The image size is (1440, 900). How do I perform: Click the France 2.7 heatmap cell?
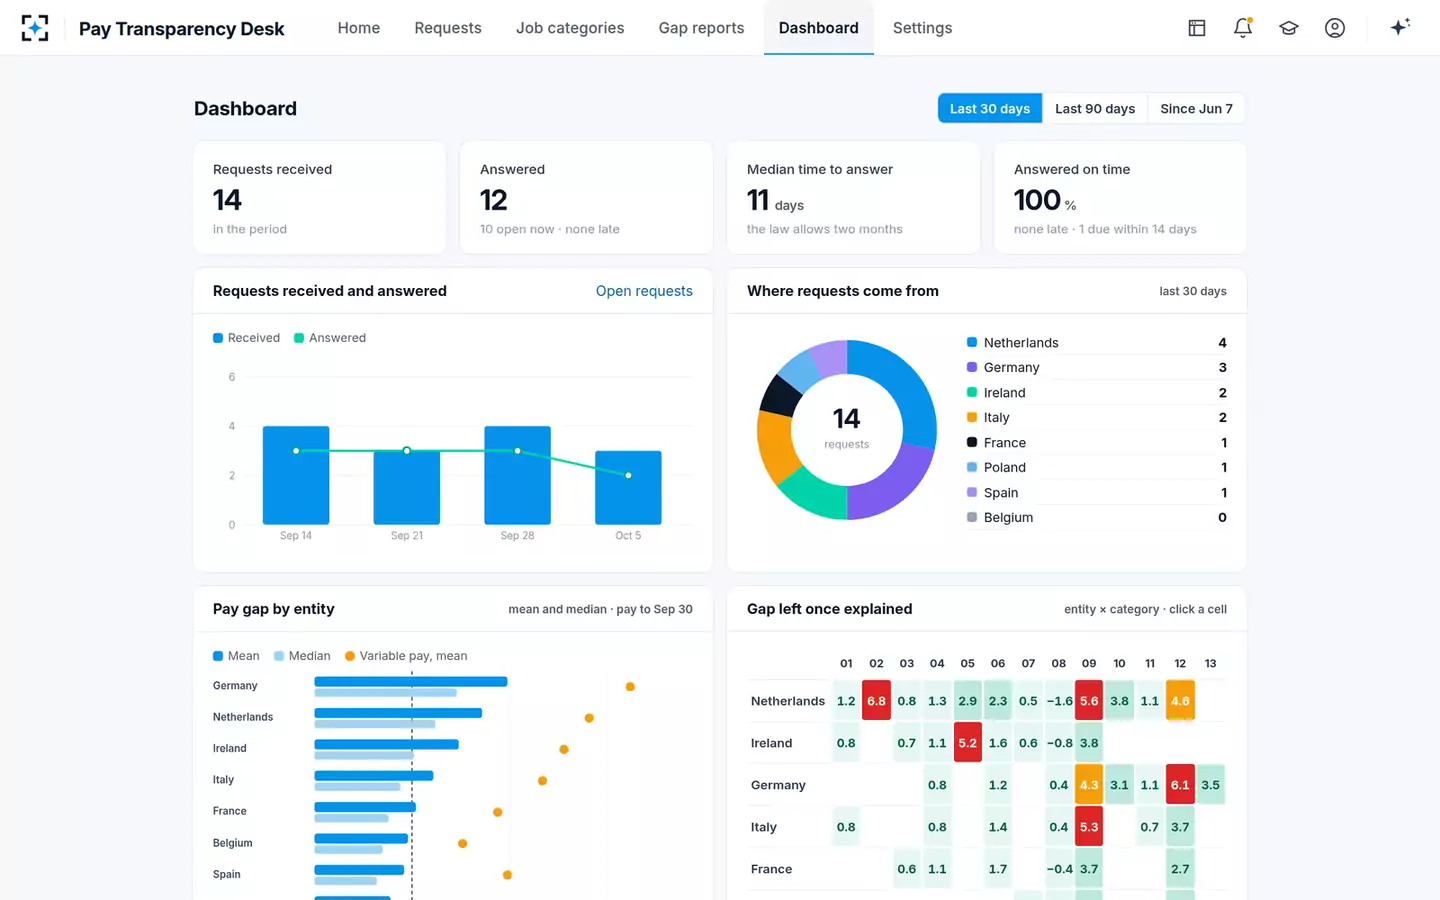[1180, 869]
